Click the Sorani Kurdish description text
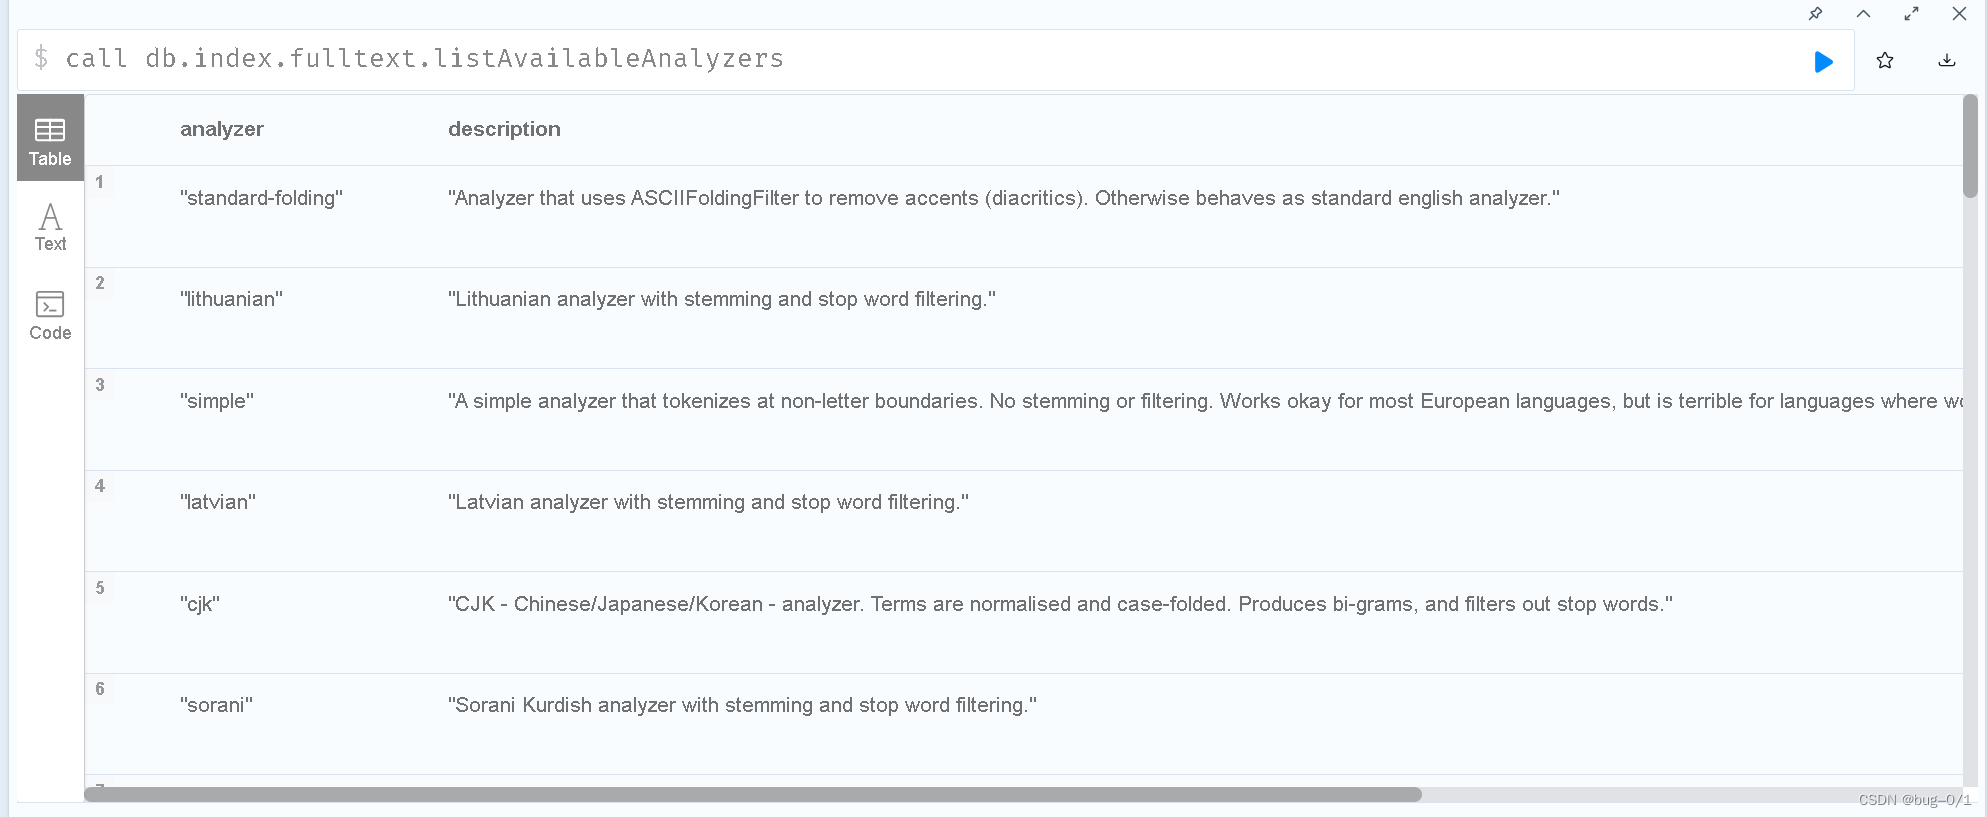 742,705
